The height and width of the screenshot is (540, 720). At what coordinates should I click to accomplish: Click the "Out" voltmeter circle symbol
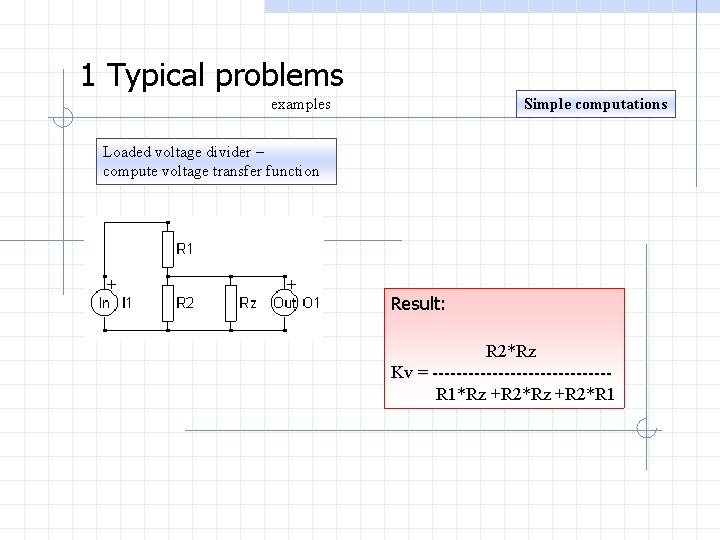click(285, 303)
